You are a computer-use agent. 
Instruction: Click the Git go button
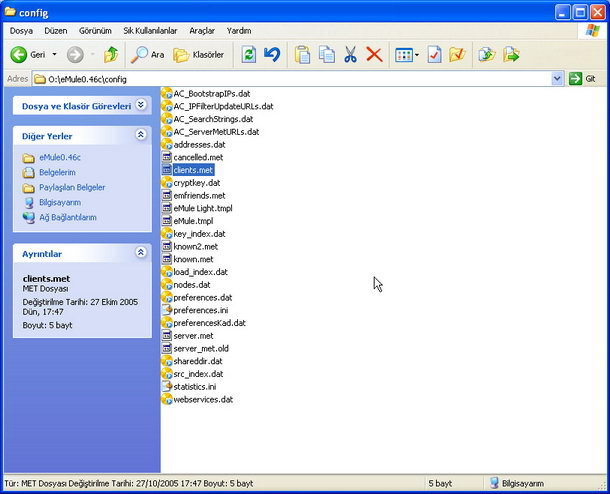[x=582, y=79]
